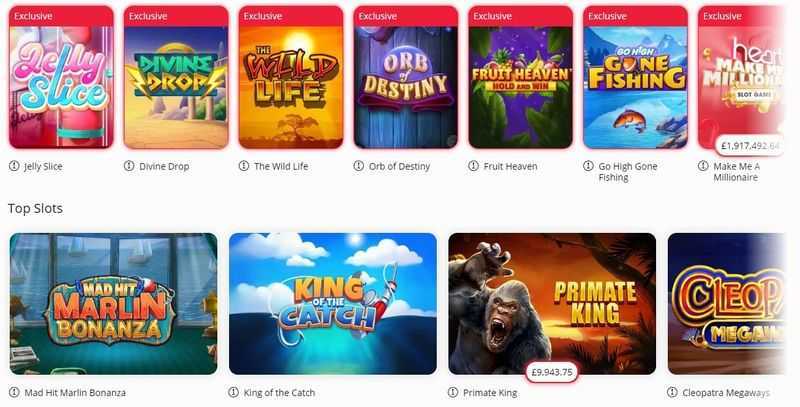Open info icon for Cleopatra Megaways
This screenshot has width=800, height=407.
click(672, 392)
